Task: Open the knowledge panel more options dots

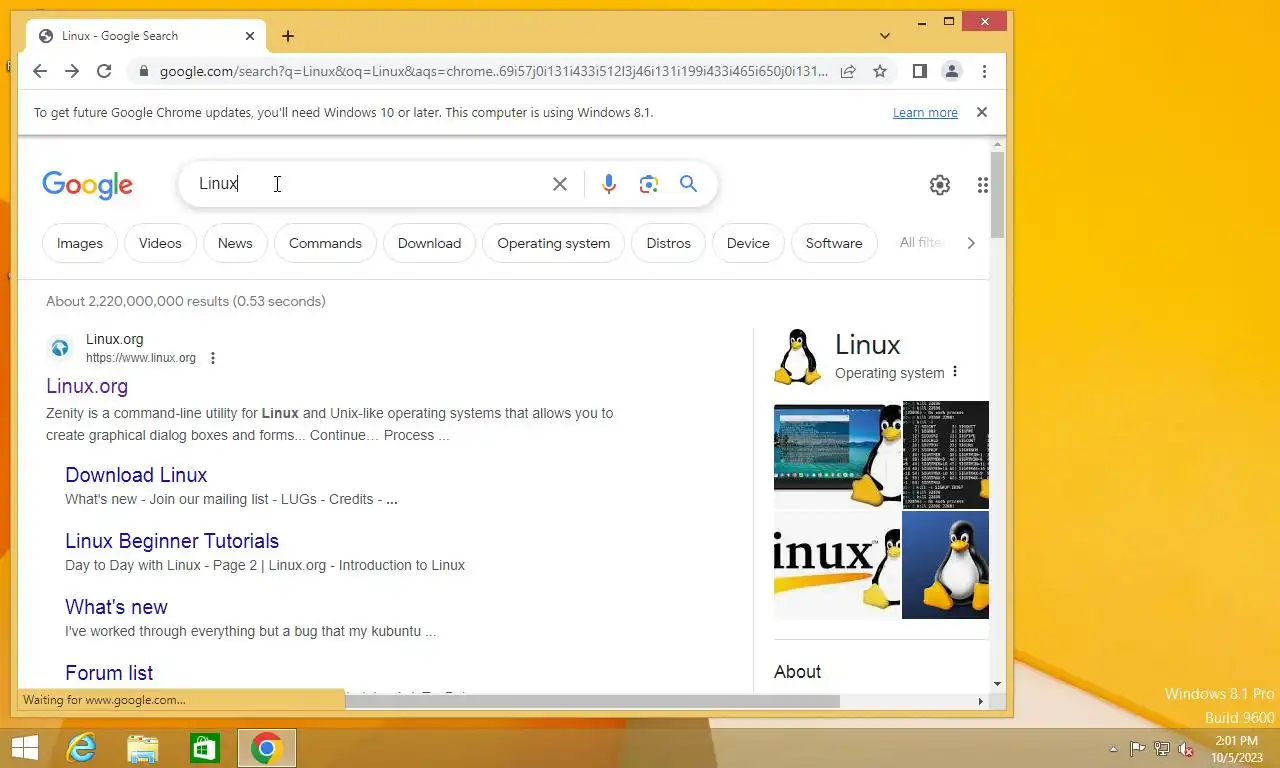Action: click(x=955, y=372)
